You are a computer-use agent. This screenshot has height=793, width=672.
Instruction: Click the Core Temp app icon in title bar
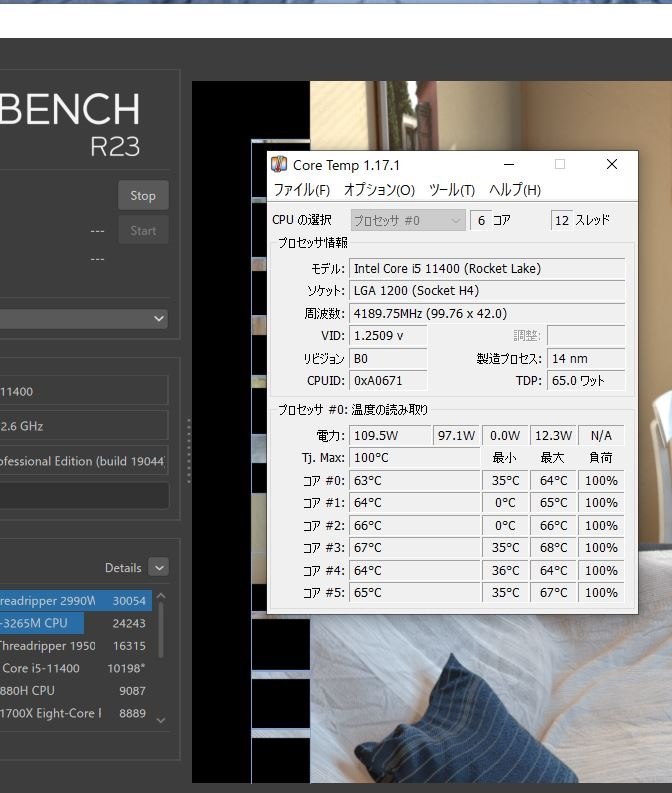279,164
